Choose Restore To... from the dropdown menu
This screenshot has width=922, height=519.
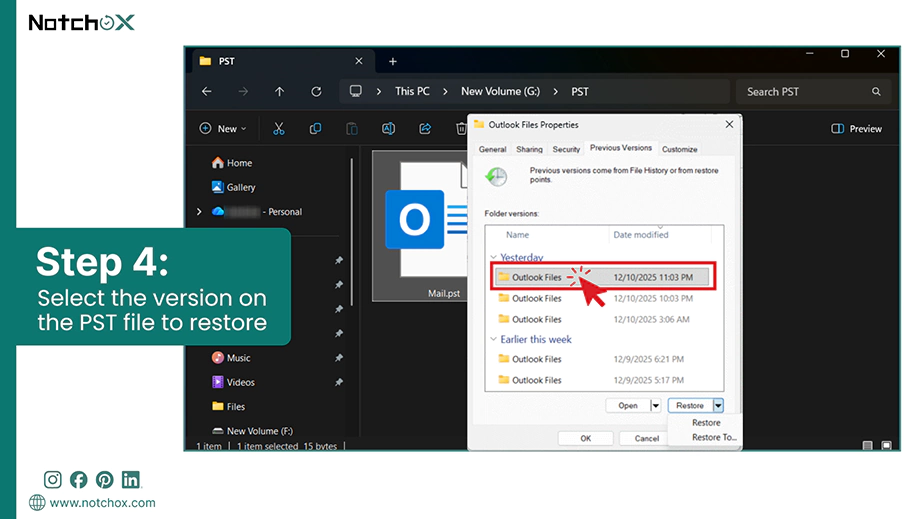pos(714,437)
